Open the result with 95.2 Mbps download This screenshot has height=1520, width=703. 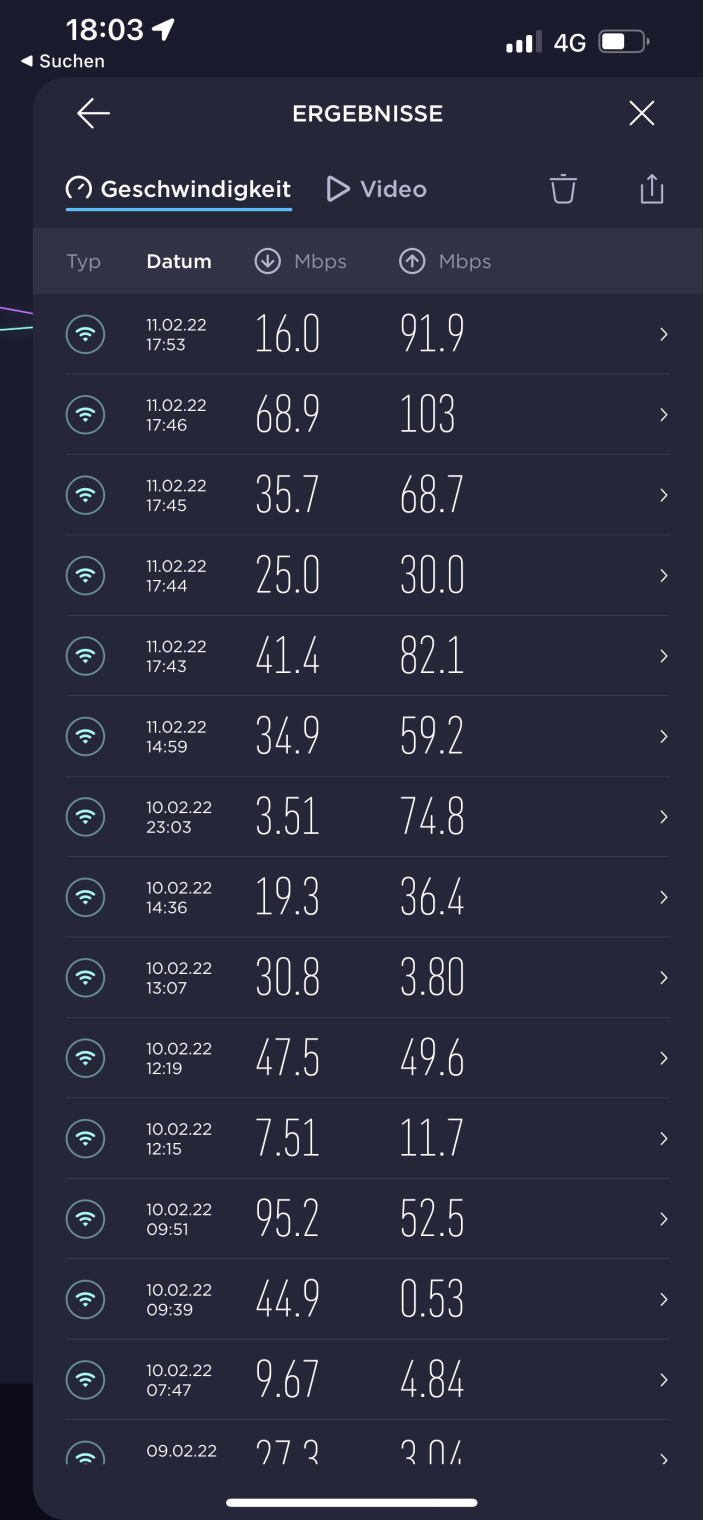click(x=288, y=1219)
